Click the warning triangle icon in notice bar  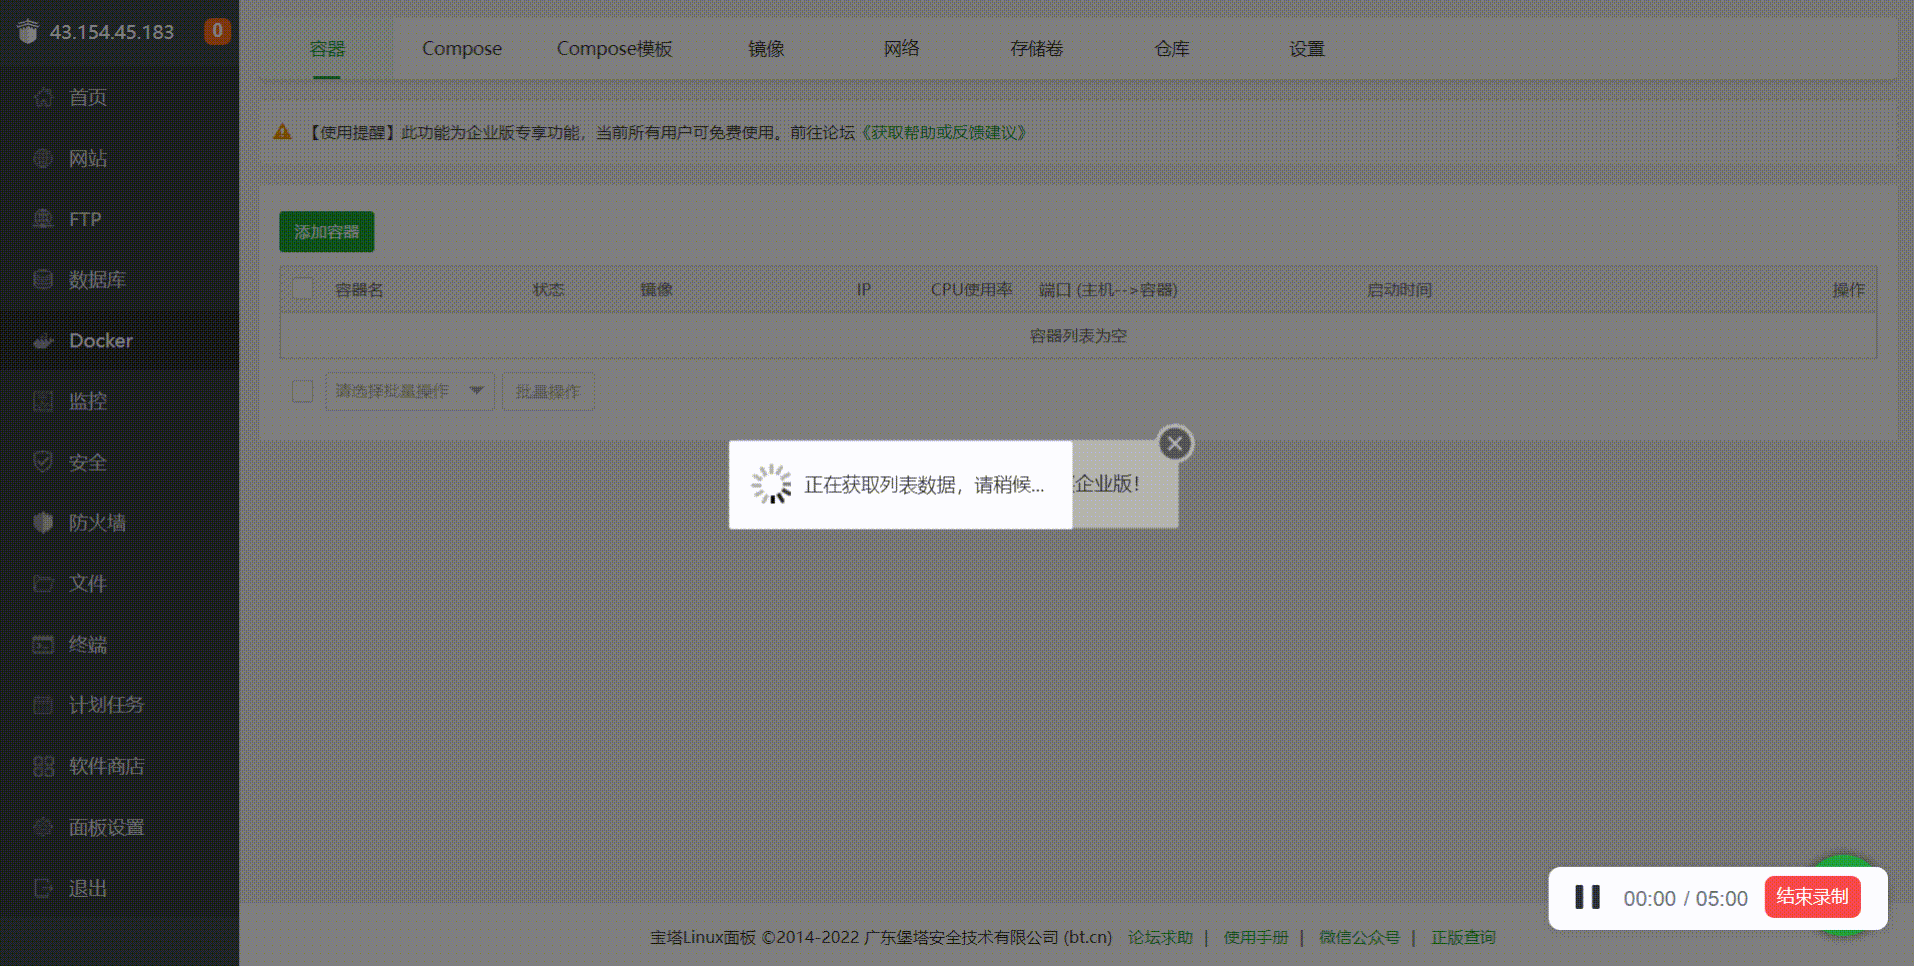click(283, 132)
